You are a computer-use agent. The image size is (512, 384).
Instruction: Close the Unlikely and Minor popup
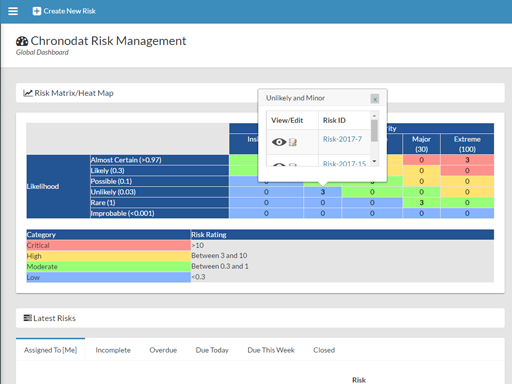(x=375, y=99)
